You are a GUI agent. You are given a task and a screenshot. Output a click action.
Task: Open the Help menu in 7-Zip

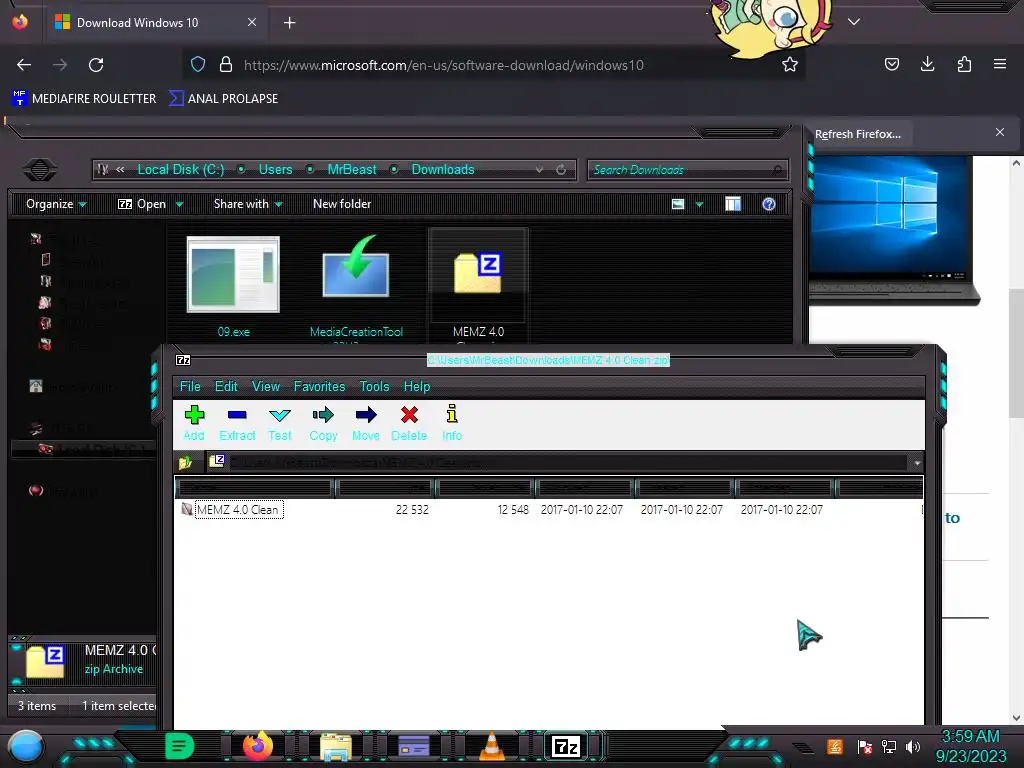[417, 386]
